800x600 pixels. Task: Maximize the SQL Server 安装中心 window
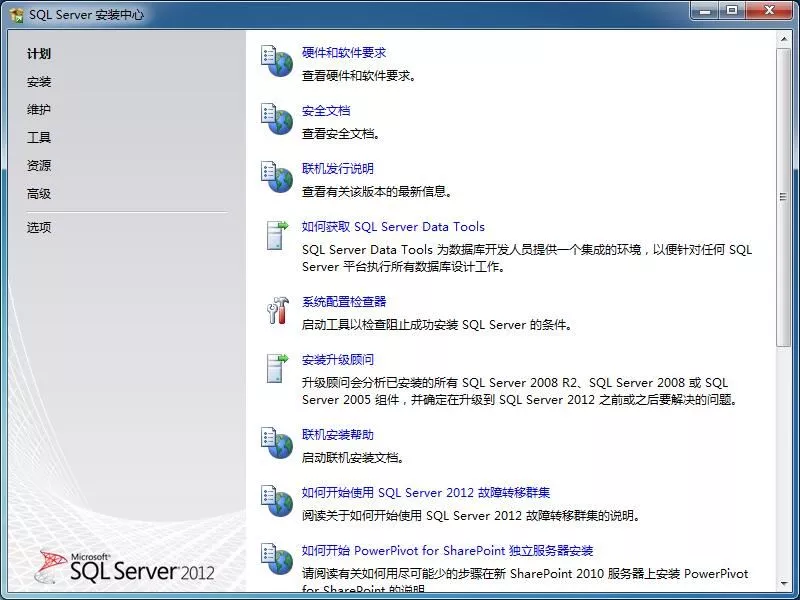point(732,11)
